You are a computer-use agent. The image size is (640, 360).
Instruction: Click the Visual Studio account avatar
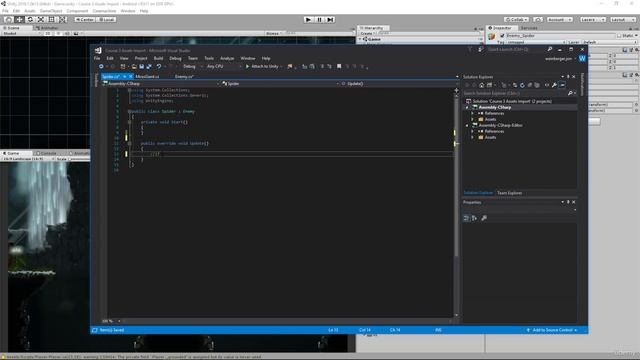tap(582, 59)
